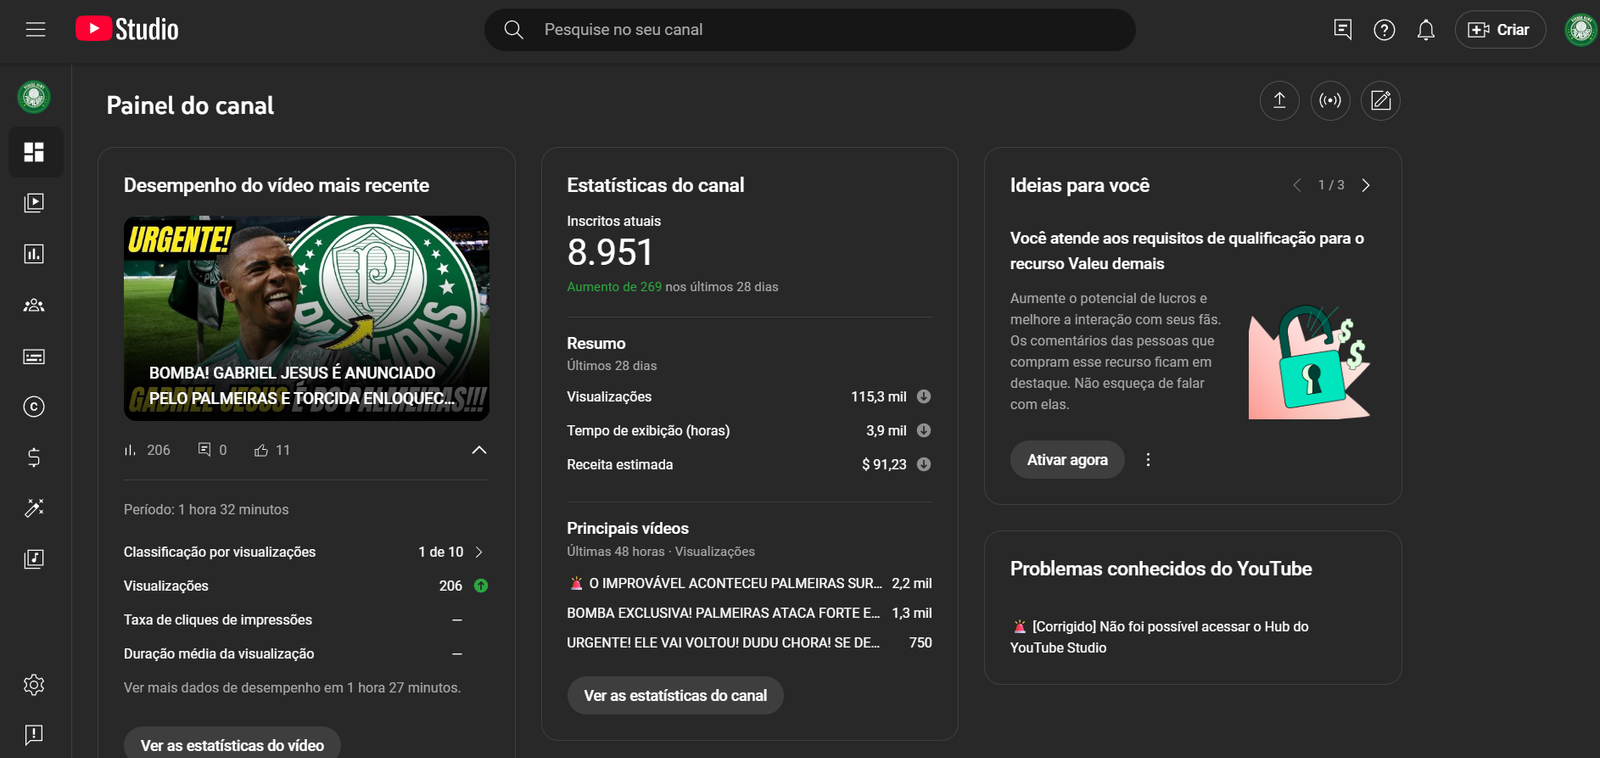Open the three-dot menu beside Ativar agora

click(1148, 460)
